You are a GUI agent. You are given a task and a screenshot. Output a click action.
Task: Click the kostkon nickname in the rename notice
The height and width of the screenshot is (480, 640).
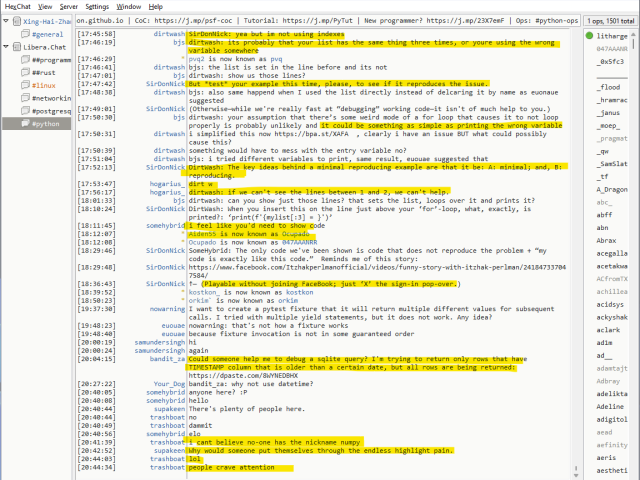(x=300, y=292)
